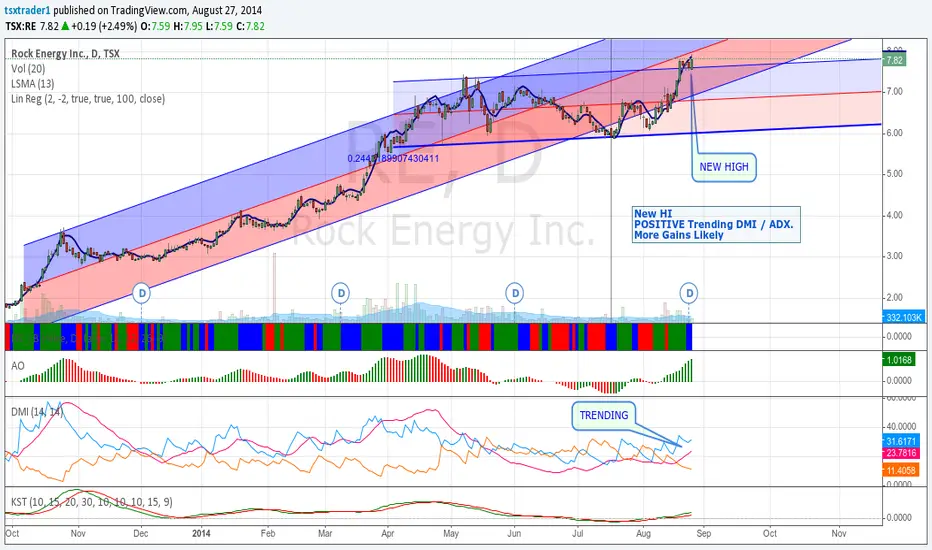This screenshot has height=550, width=932.
Task: Click the TSX:RE ticker symbol in header
Action: click(20, 26)
